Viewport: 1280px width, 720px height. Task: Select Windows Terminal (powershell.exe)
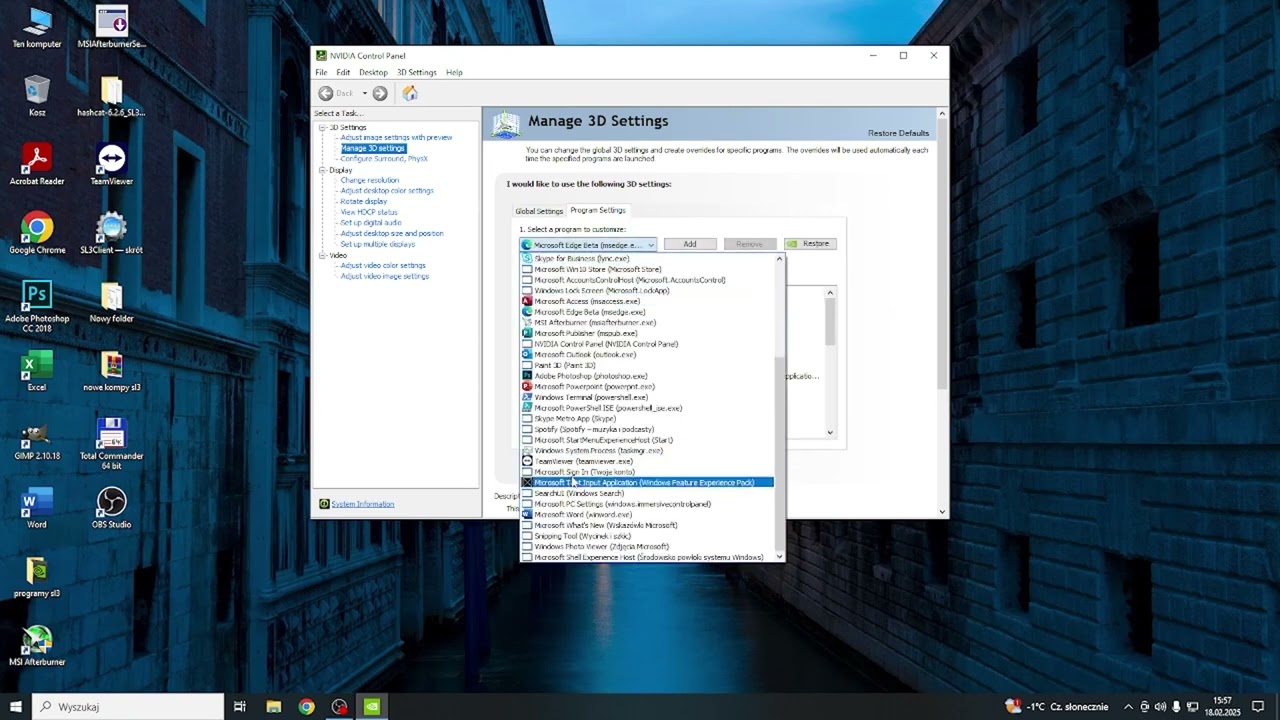coord(647,397)
